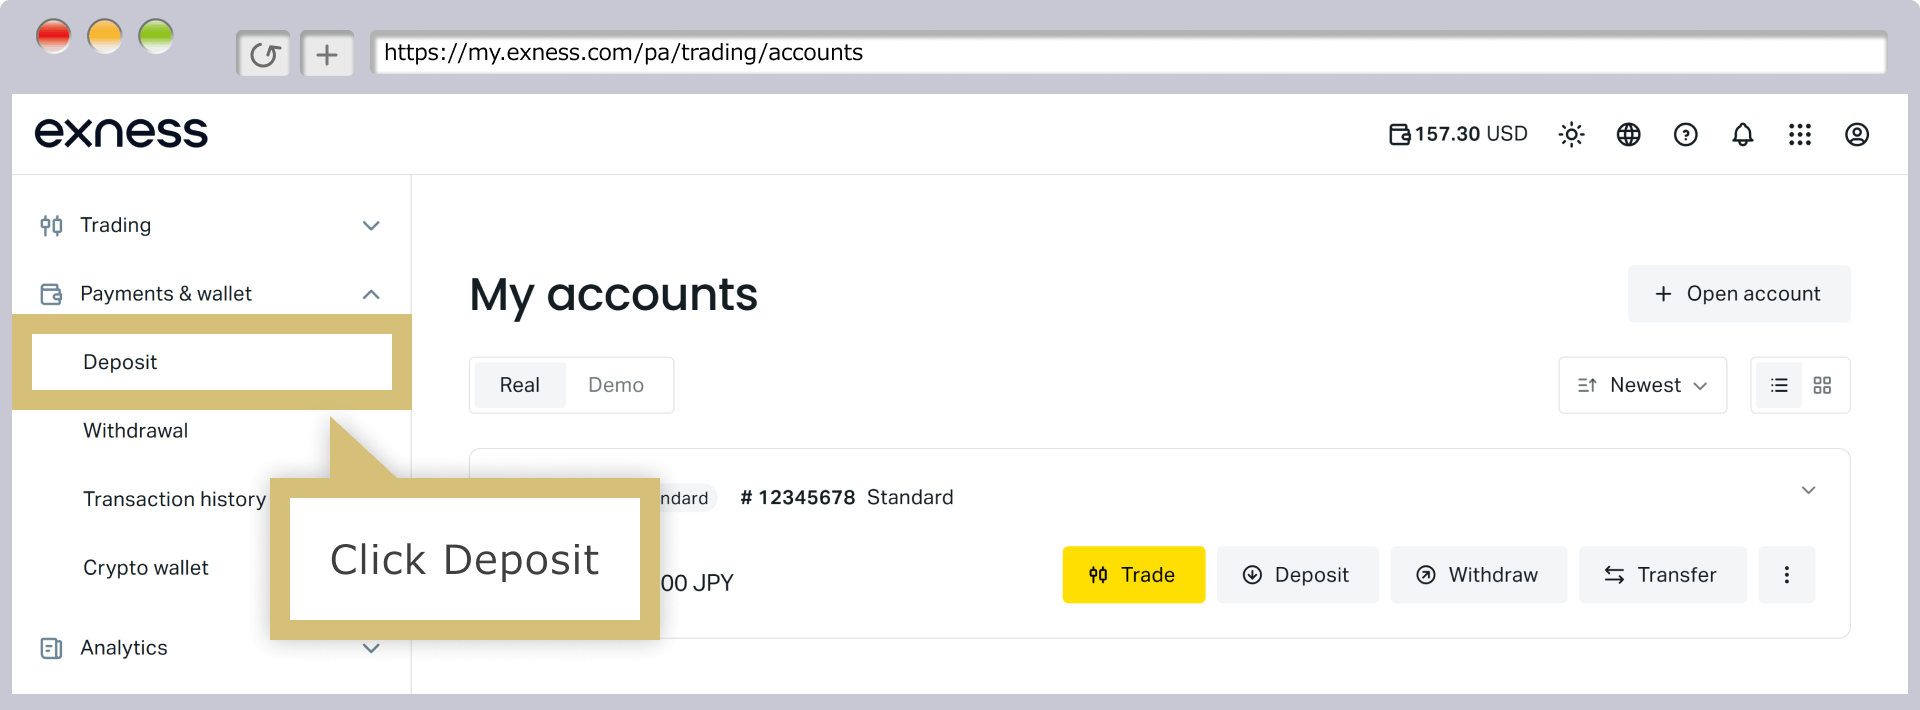Expand the Analytics sidebar section
The height and width of the screenshot is (710, 1920).
(x=371, y=648)
